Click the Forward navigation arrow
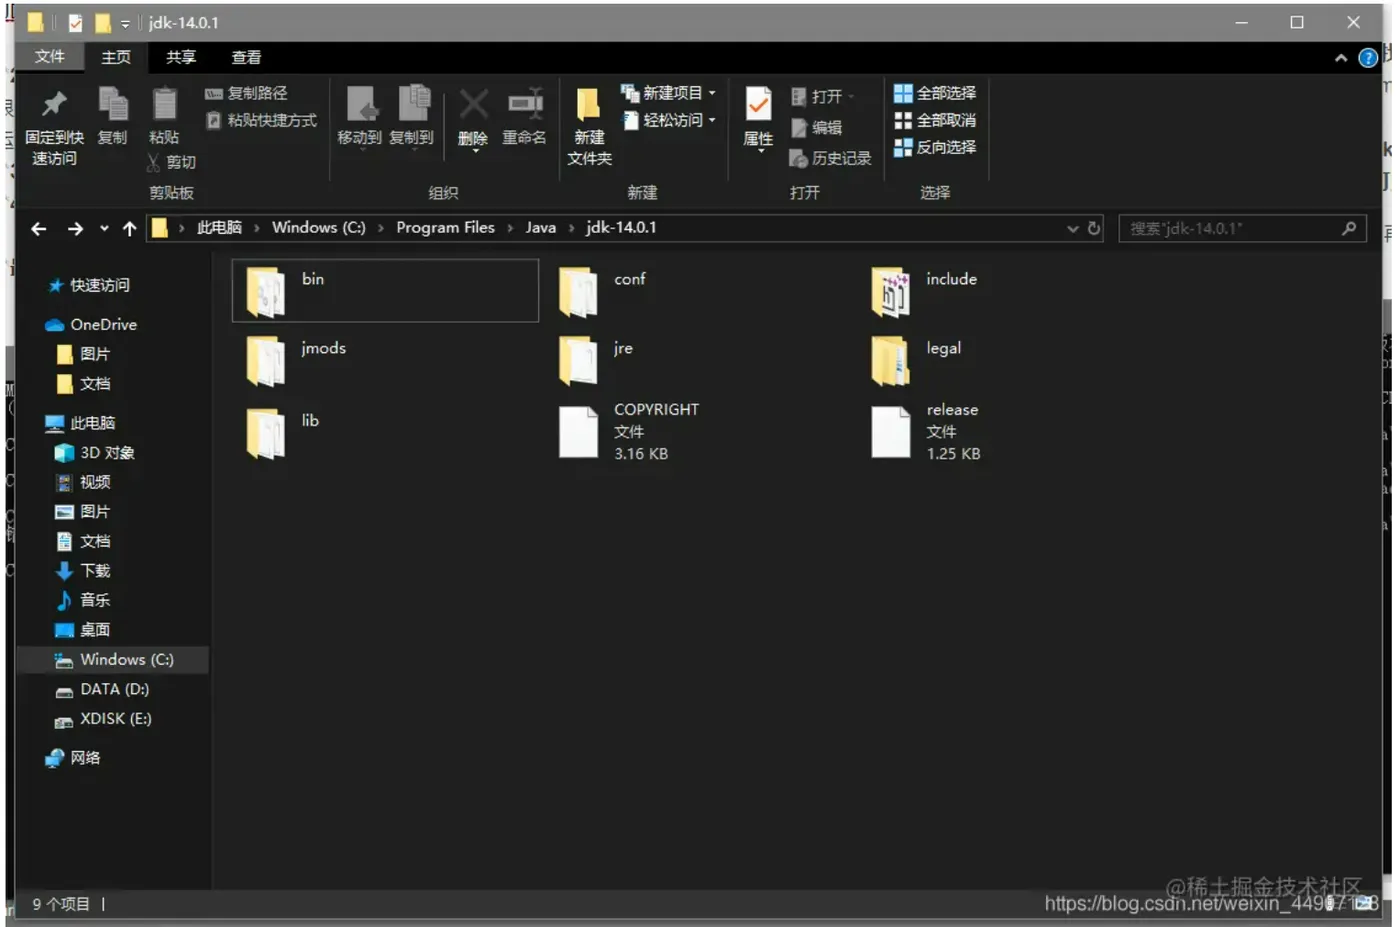The height and width of the screenshot is (927, 1400). 75,228
